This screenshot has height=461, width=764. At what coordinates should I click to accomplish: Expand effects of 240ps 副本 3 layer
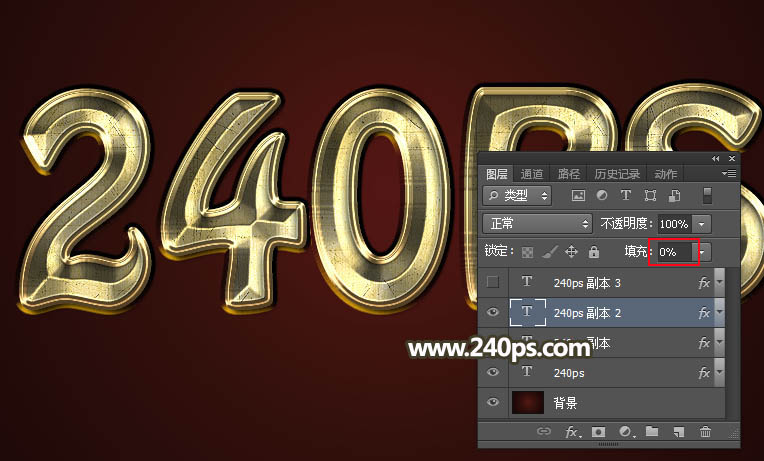(x=720, y=283)
